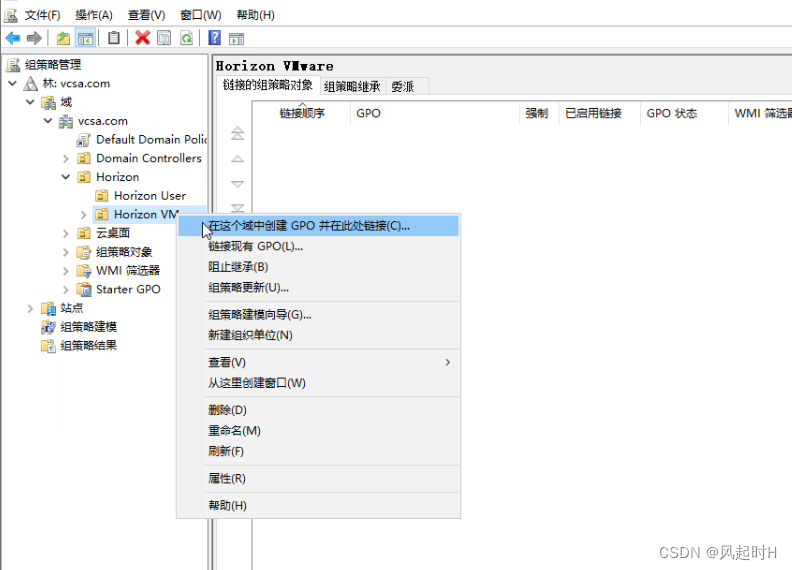792x570 pixels.
Task: Click the Move link to top arrow
Action: (237, 133)
